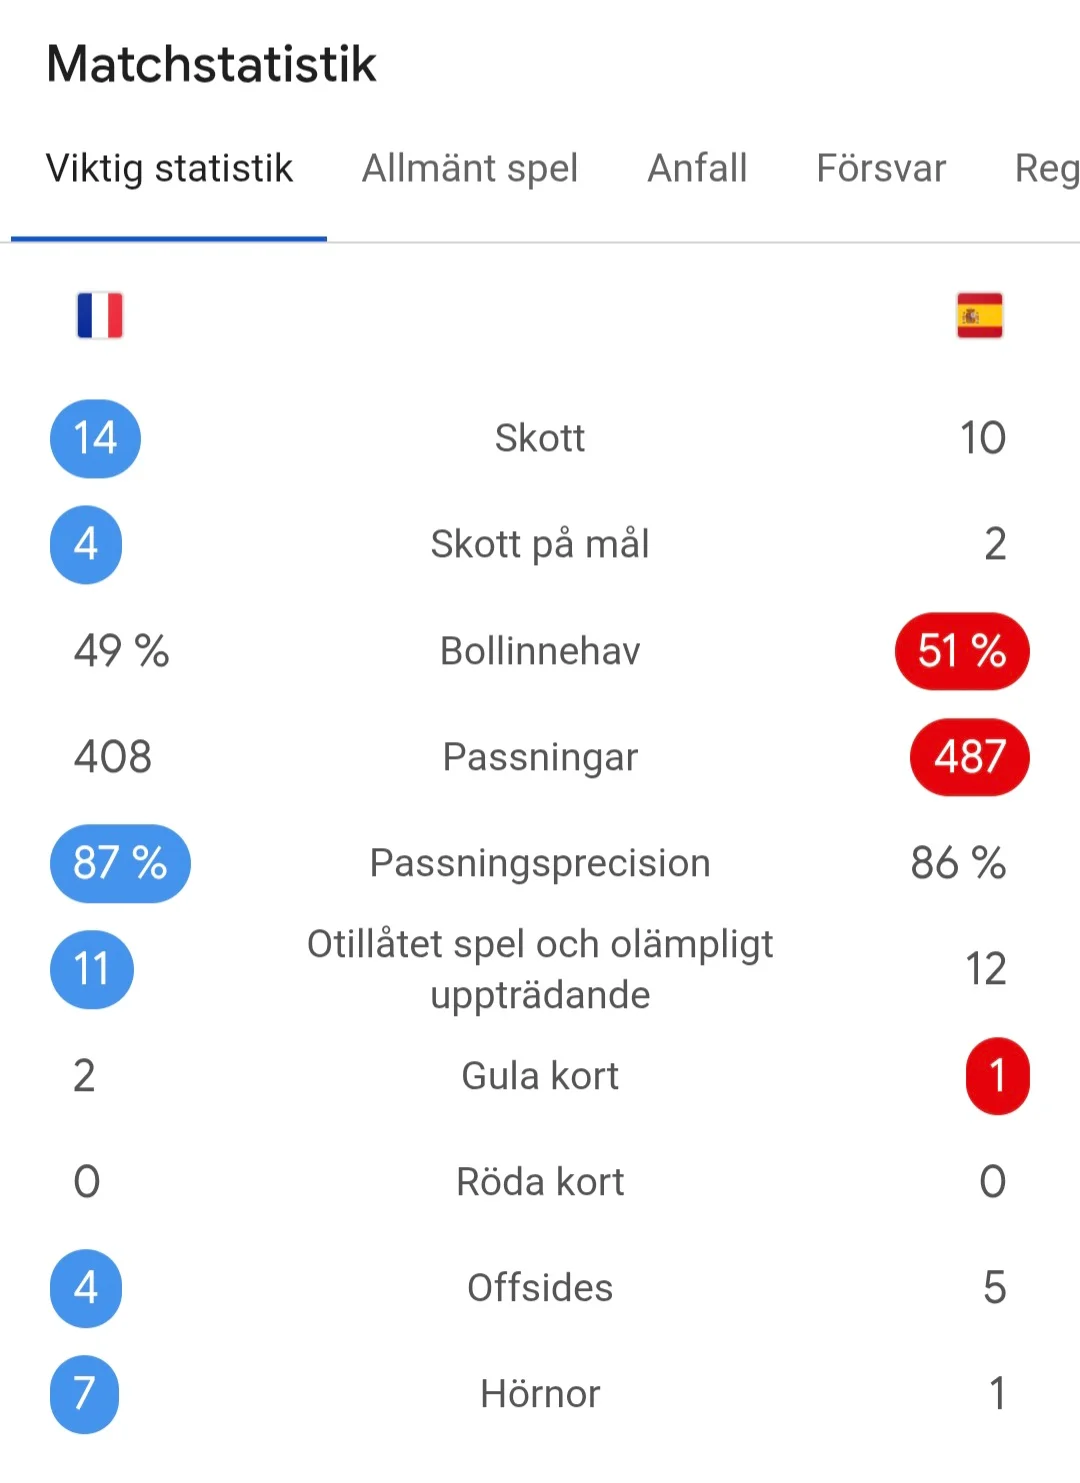Tap the red 1 yellow card badge

998,1076
